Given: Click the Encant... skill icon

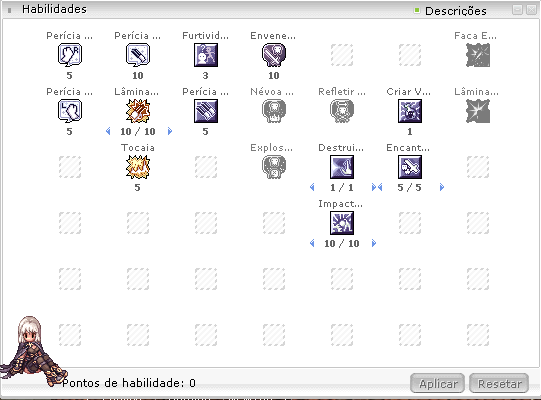Looking at the screenshot, I should (410, 167).
